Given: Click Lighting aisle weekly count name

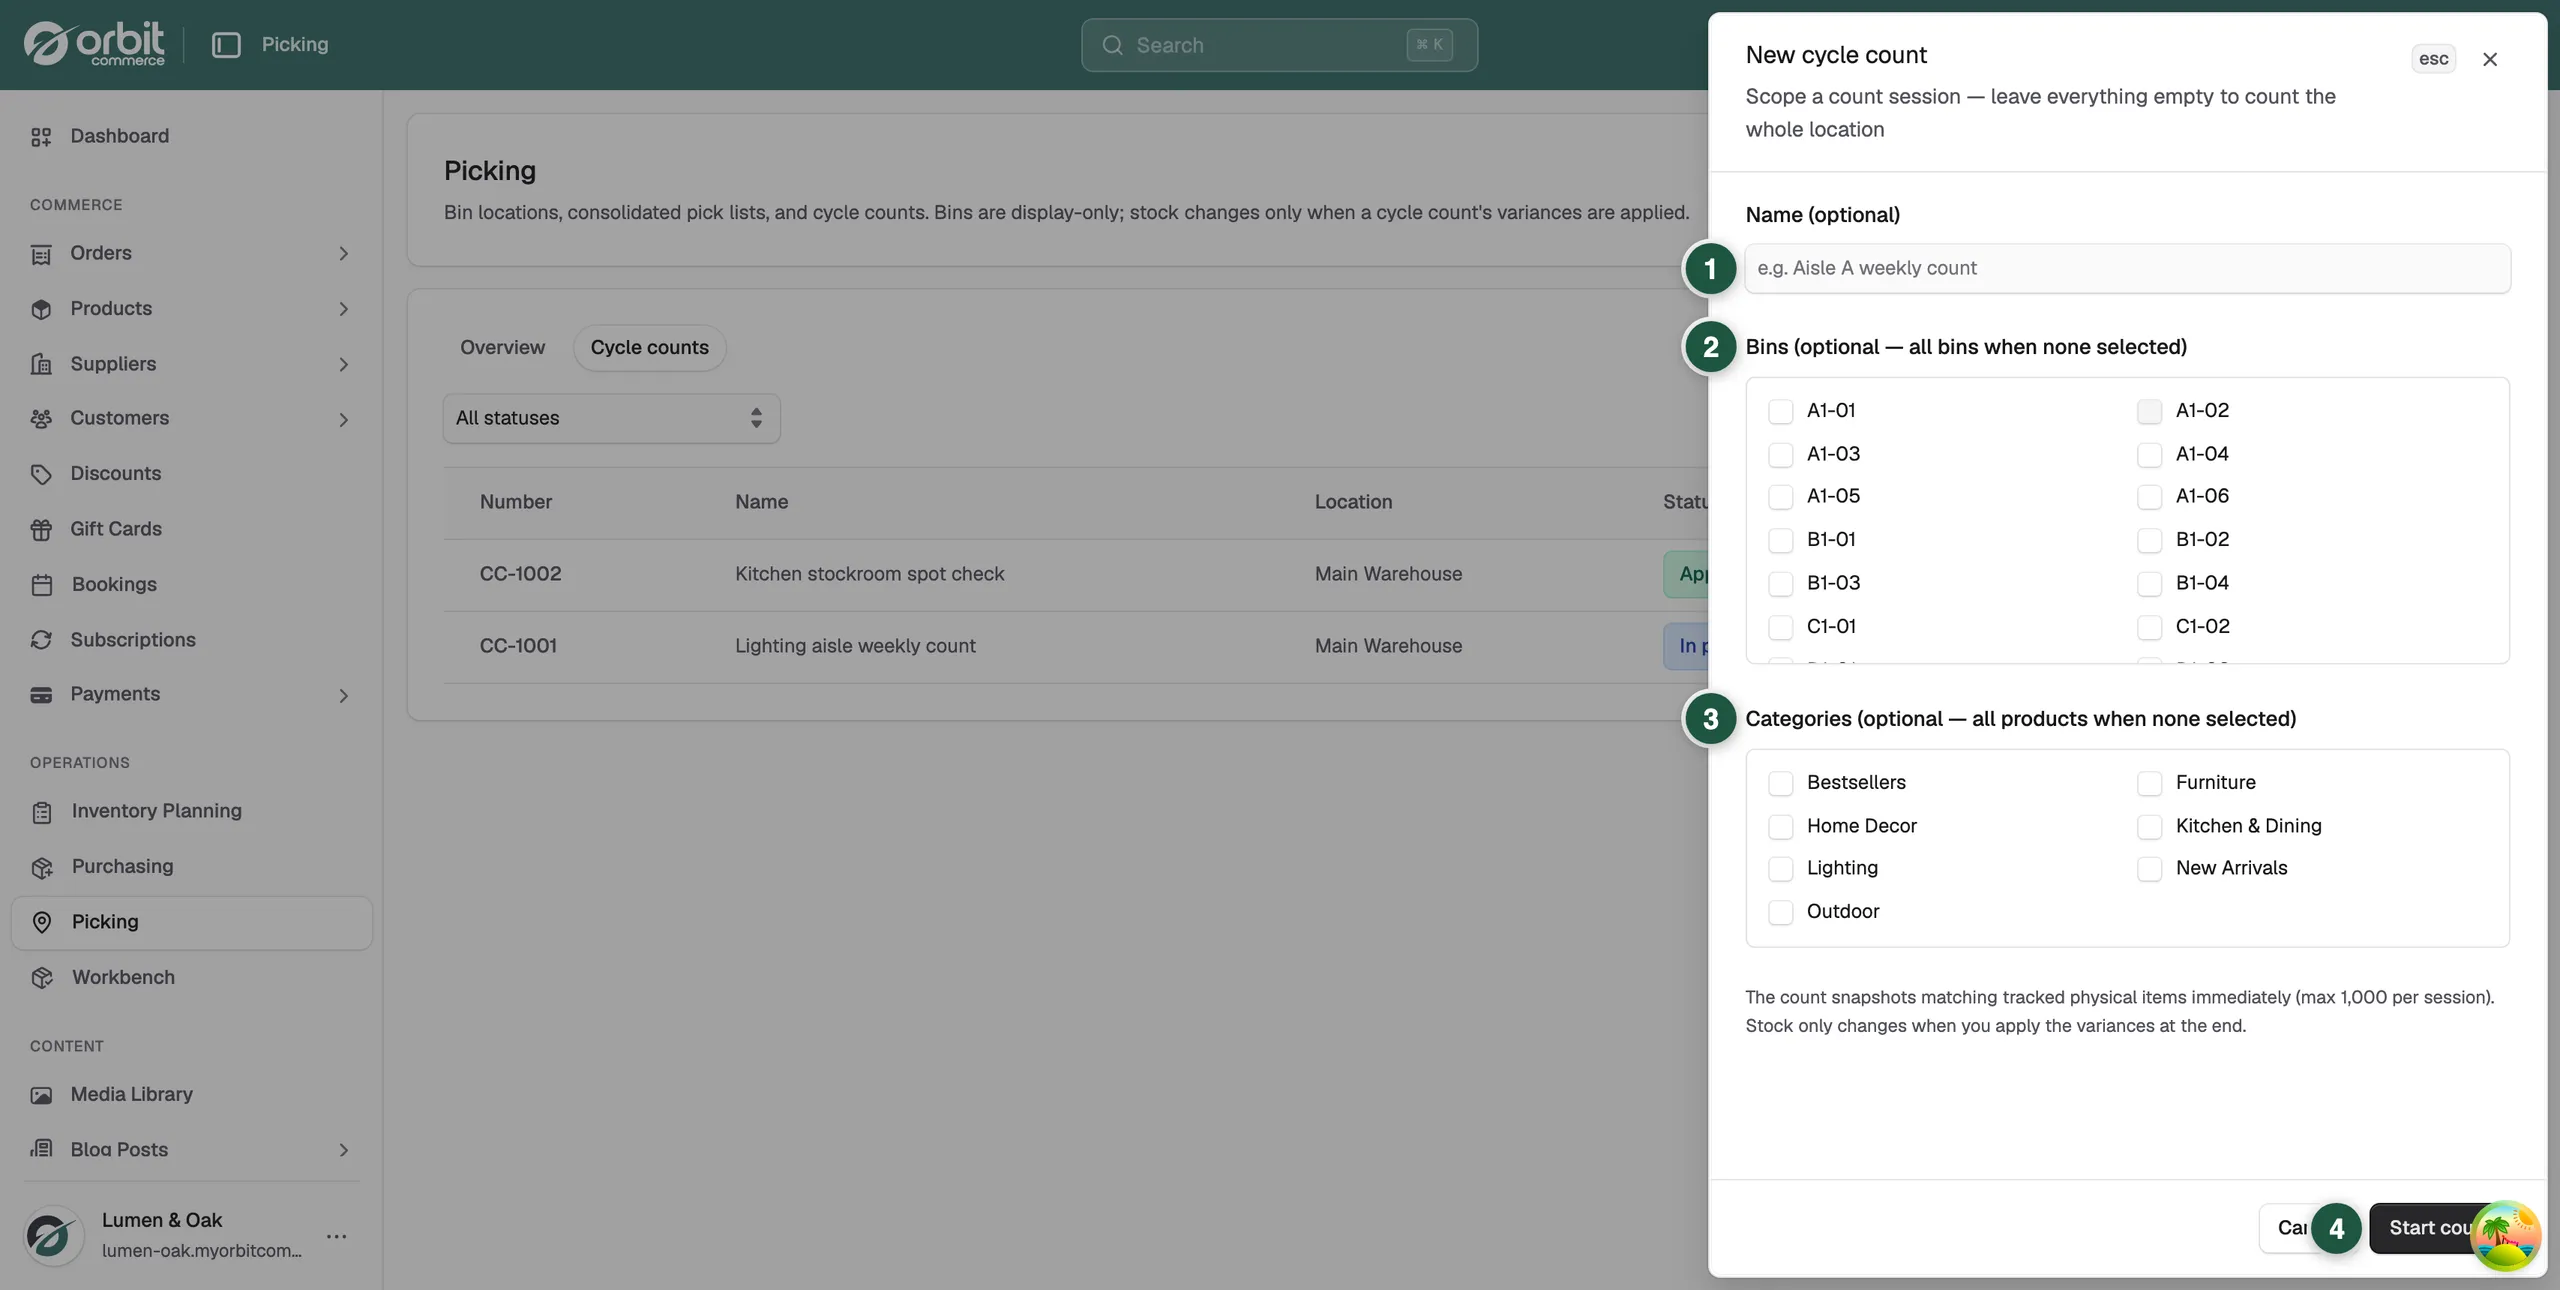Looking at the screenshot, I should [x=855, y=646].
